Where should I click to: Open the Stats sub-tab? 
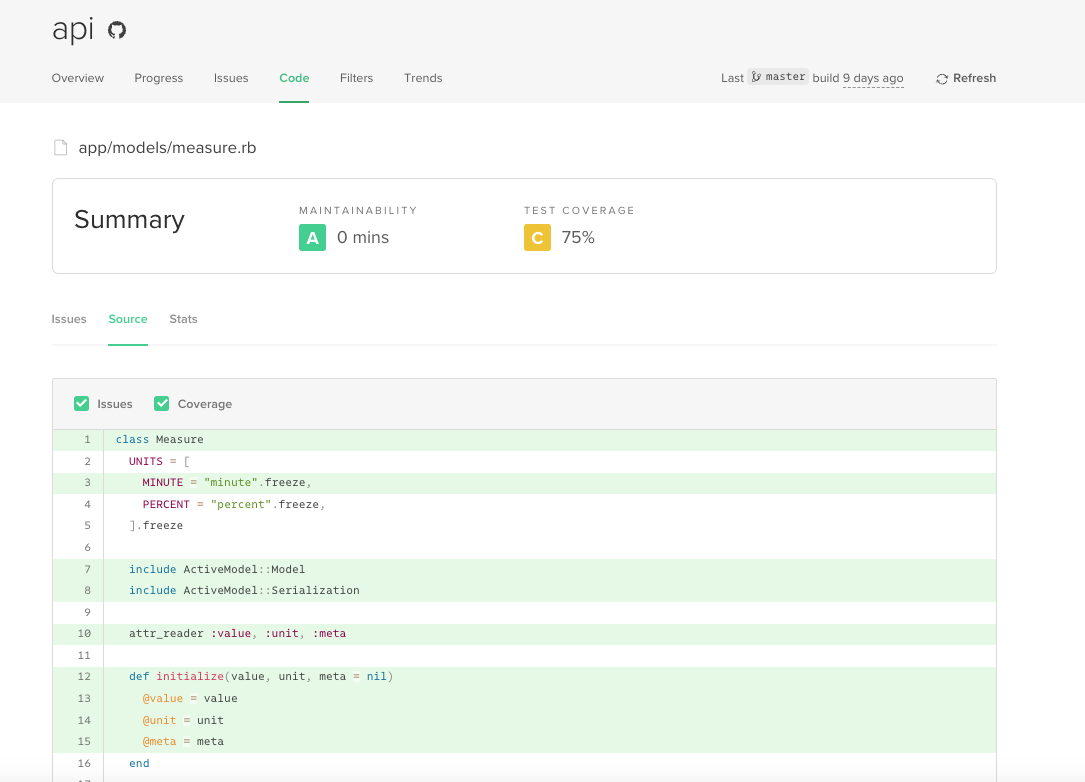(x=183, y=319)
